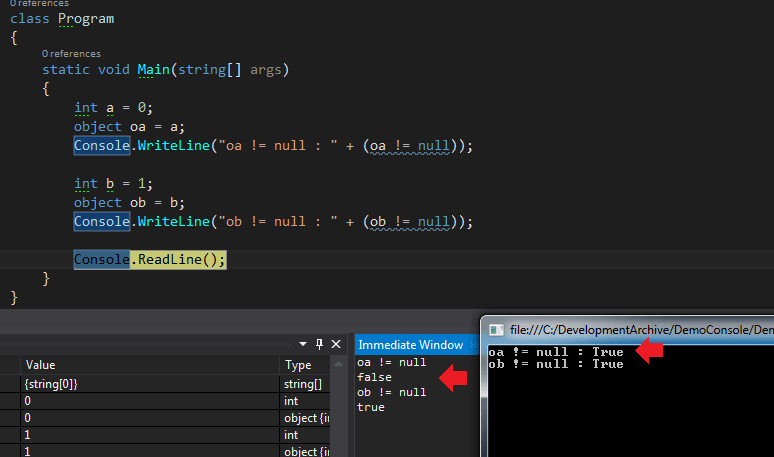Viewport: 774px width, 457px height.
Task: Click the Program class name in code
Action: coord(85,19)
